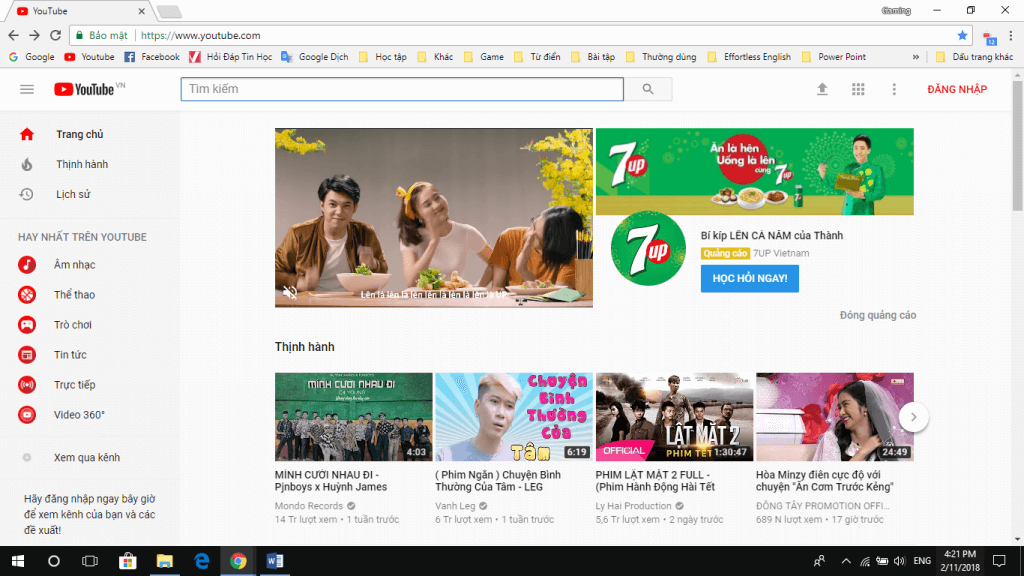Click the Tìm kiếm search field
This screenshot has width=1024, height=576.
click(x=400, y=89)
